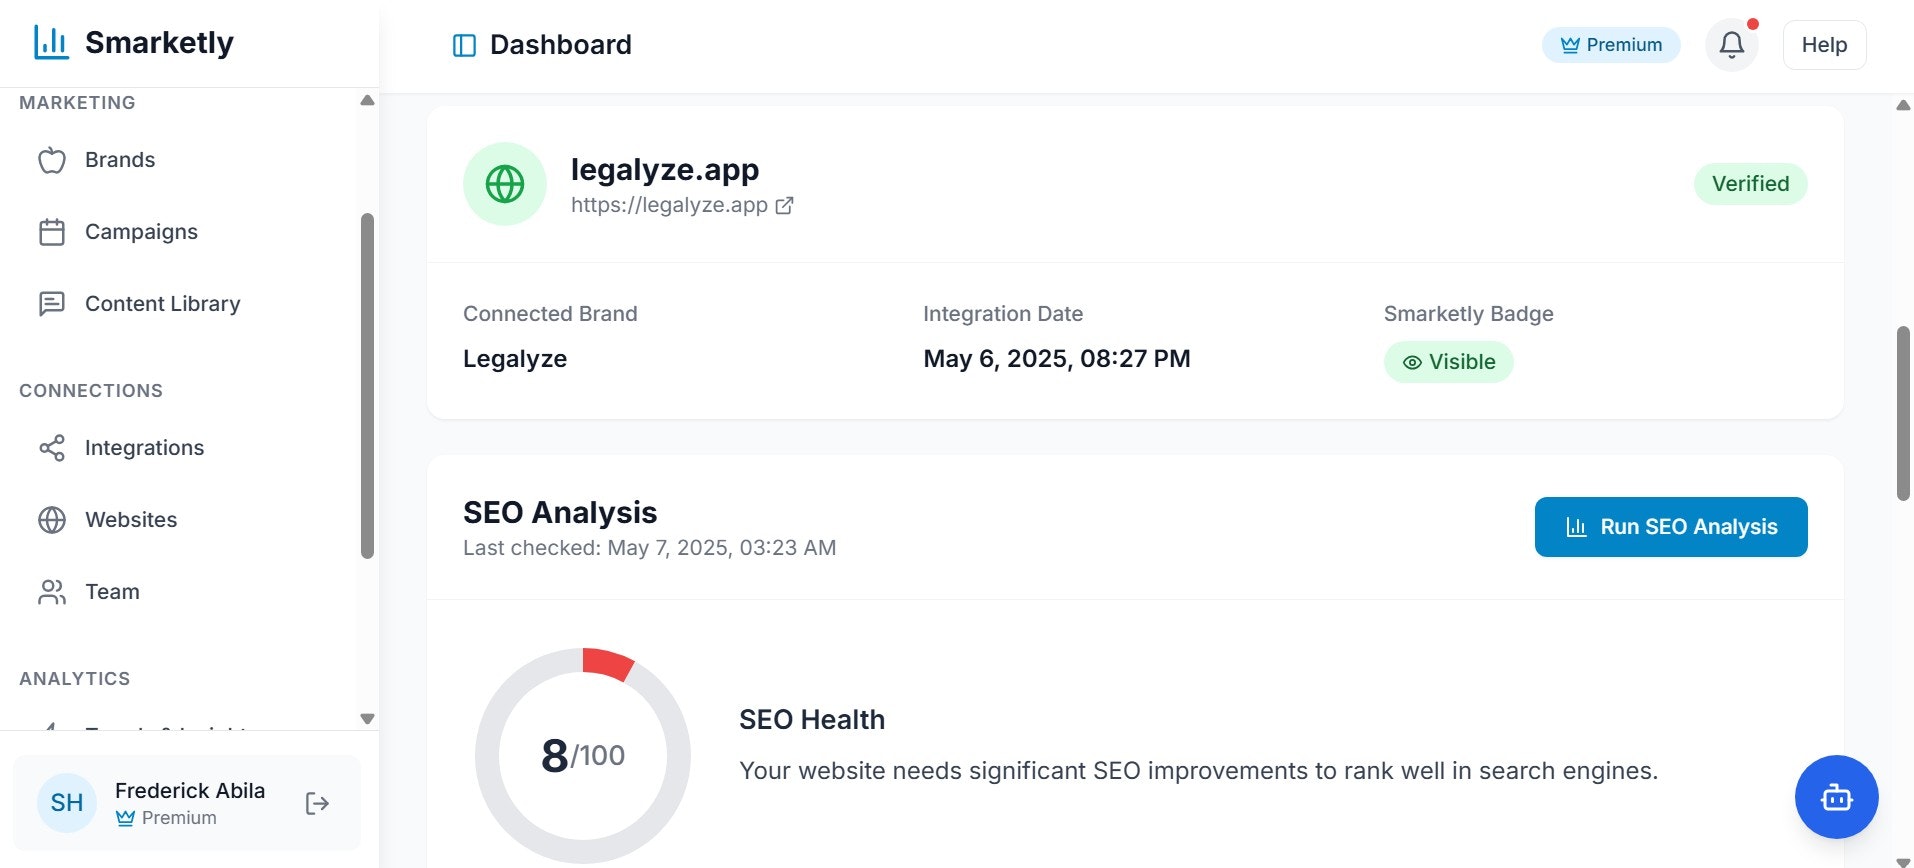Click the sidebar scrollbar thumb
1914x868 pixels.
[367, 386]
